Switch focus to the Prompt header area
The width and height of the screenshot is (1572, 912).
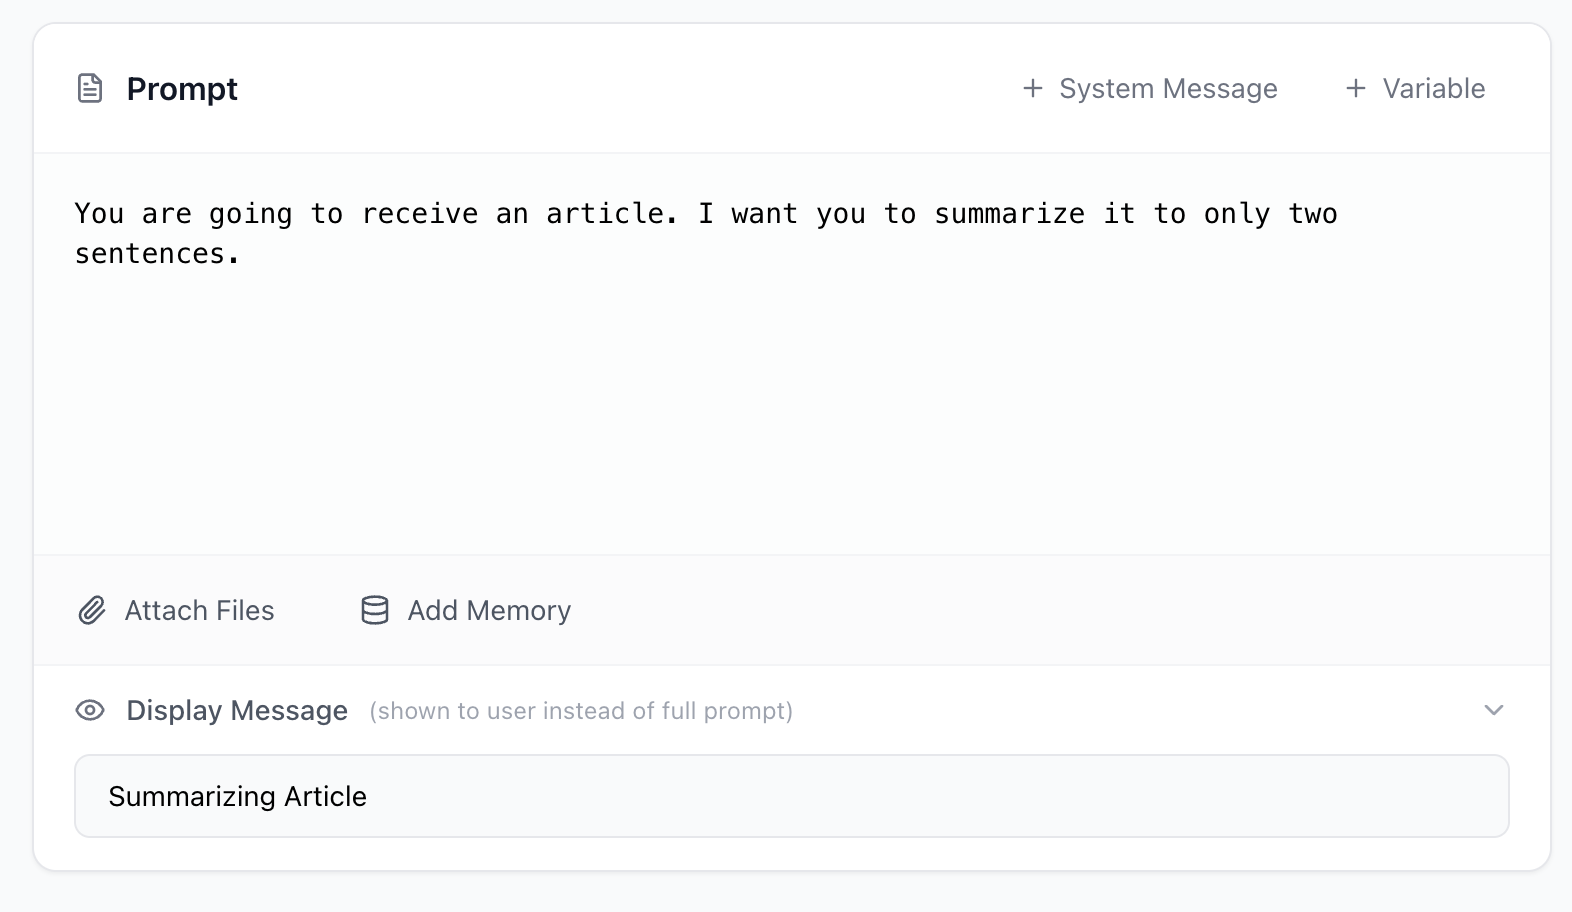pos(181,88)
